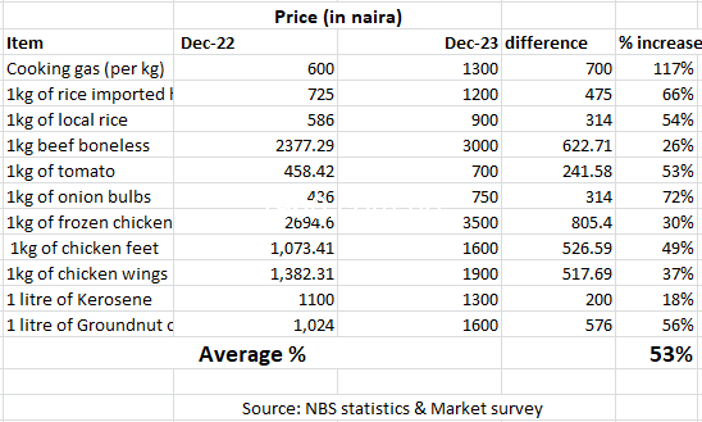Image resolution: width=702 pixels, height=422 pixels.
Task: Click the '1kg of local rice' cell
Action: [x=69, y=120]
